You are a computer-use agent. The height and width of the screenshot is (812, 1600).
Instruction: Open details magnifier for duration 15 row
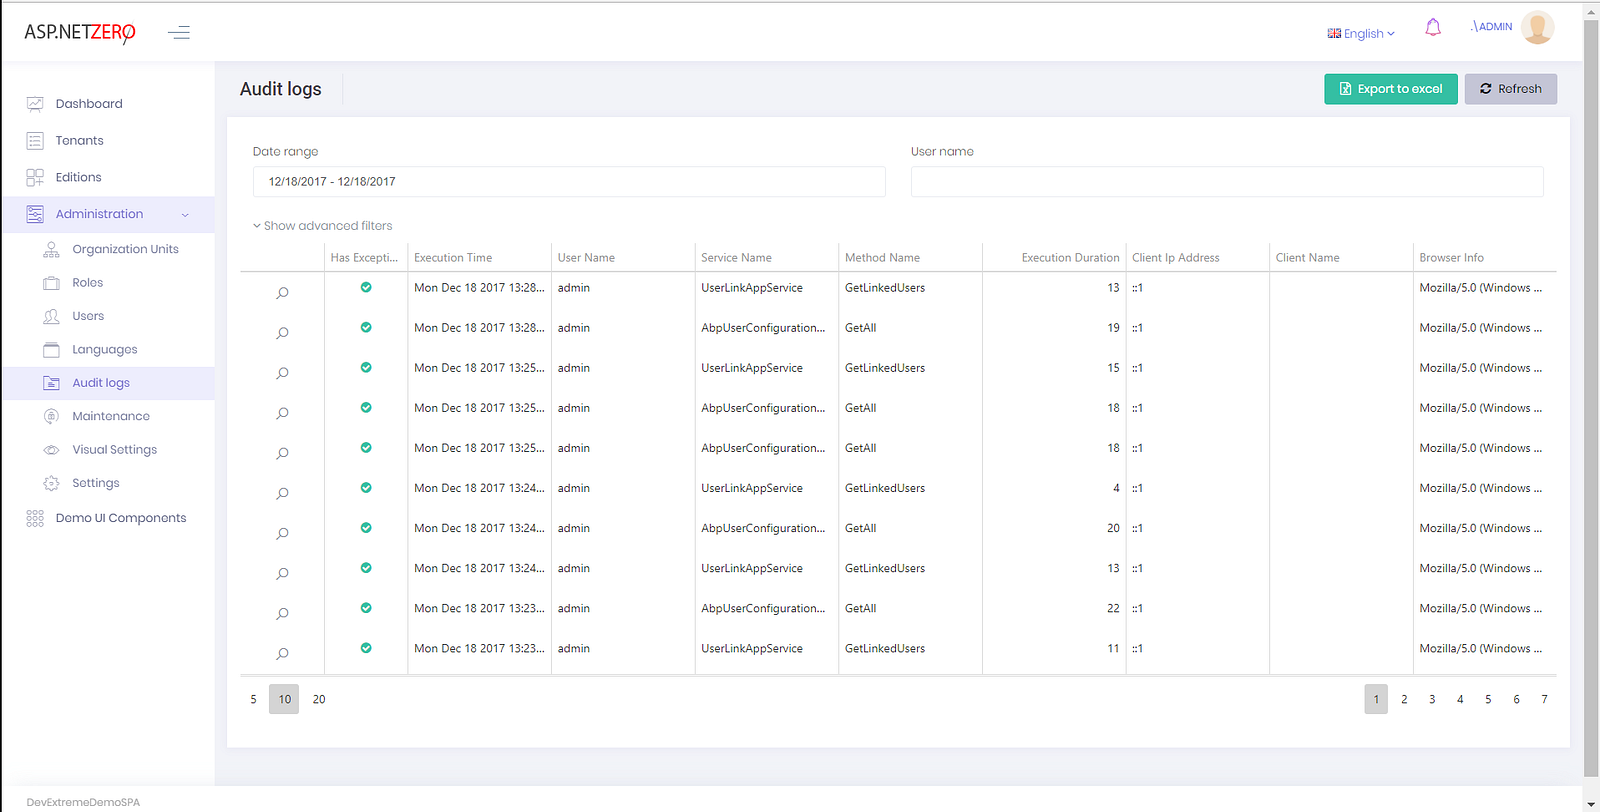click(282, 373)
